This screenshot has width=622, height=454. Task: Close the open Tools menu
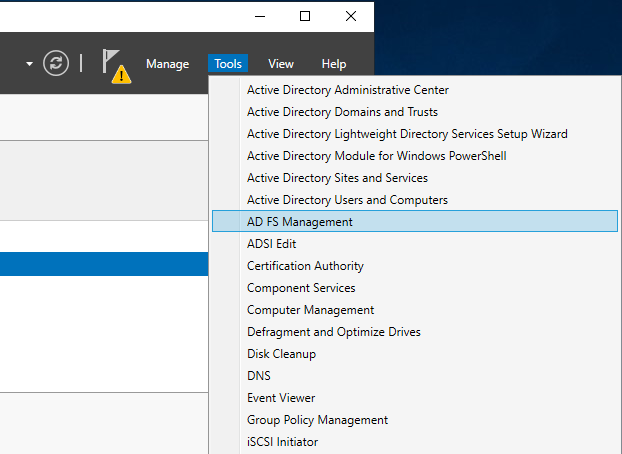pos(228,64)
